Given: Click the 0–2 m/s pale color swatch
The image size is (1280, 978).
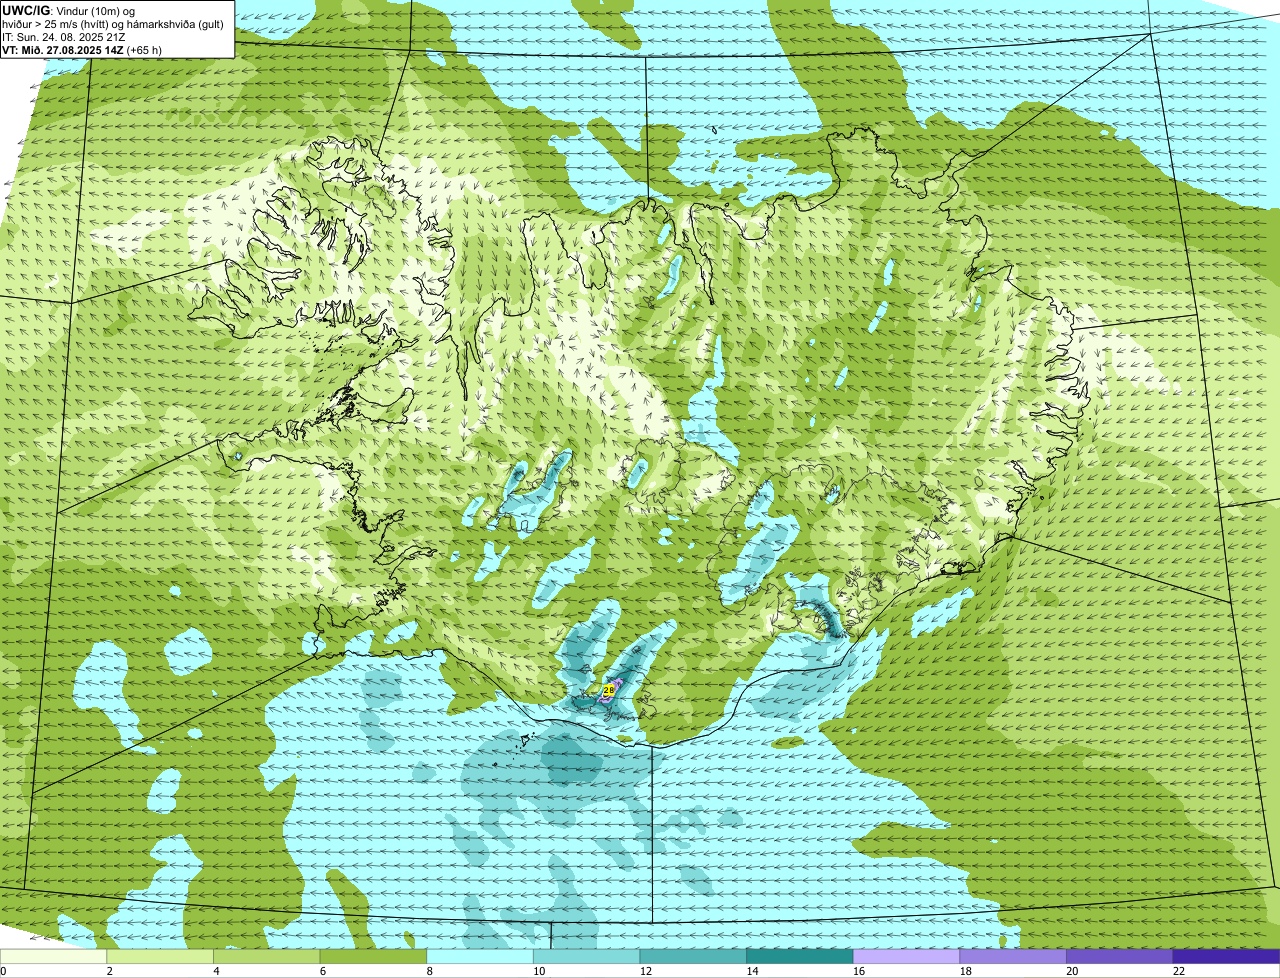Looking at the screenshot, I should point(53,957).
